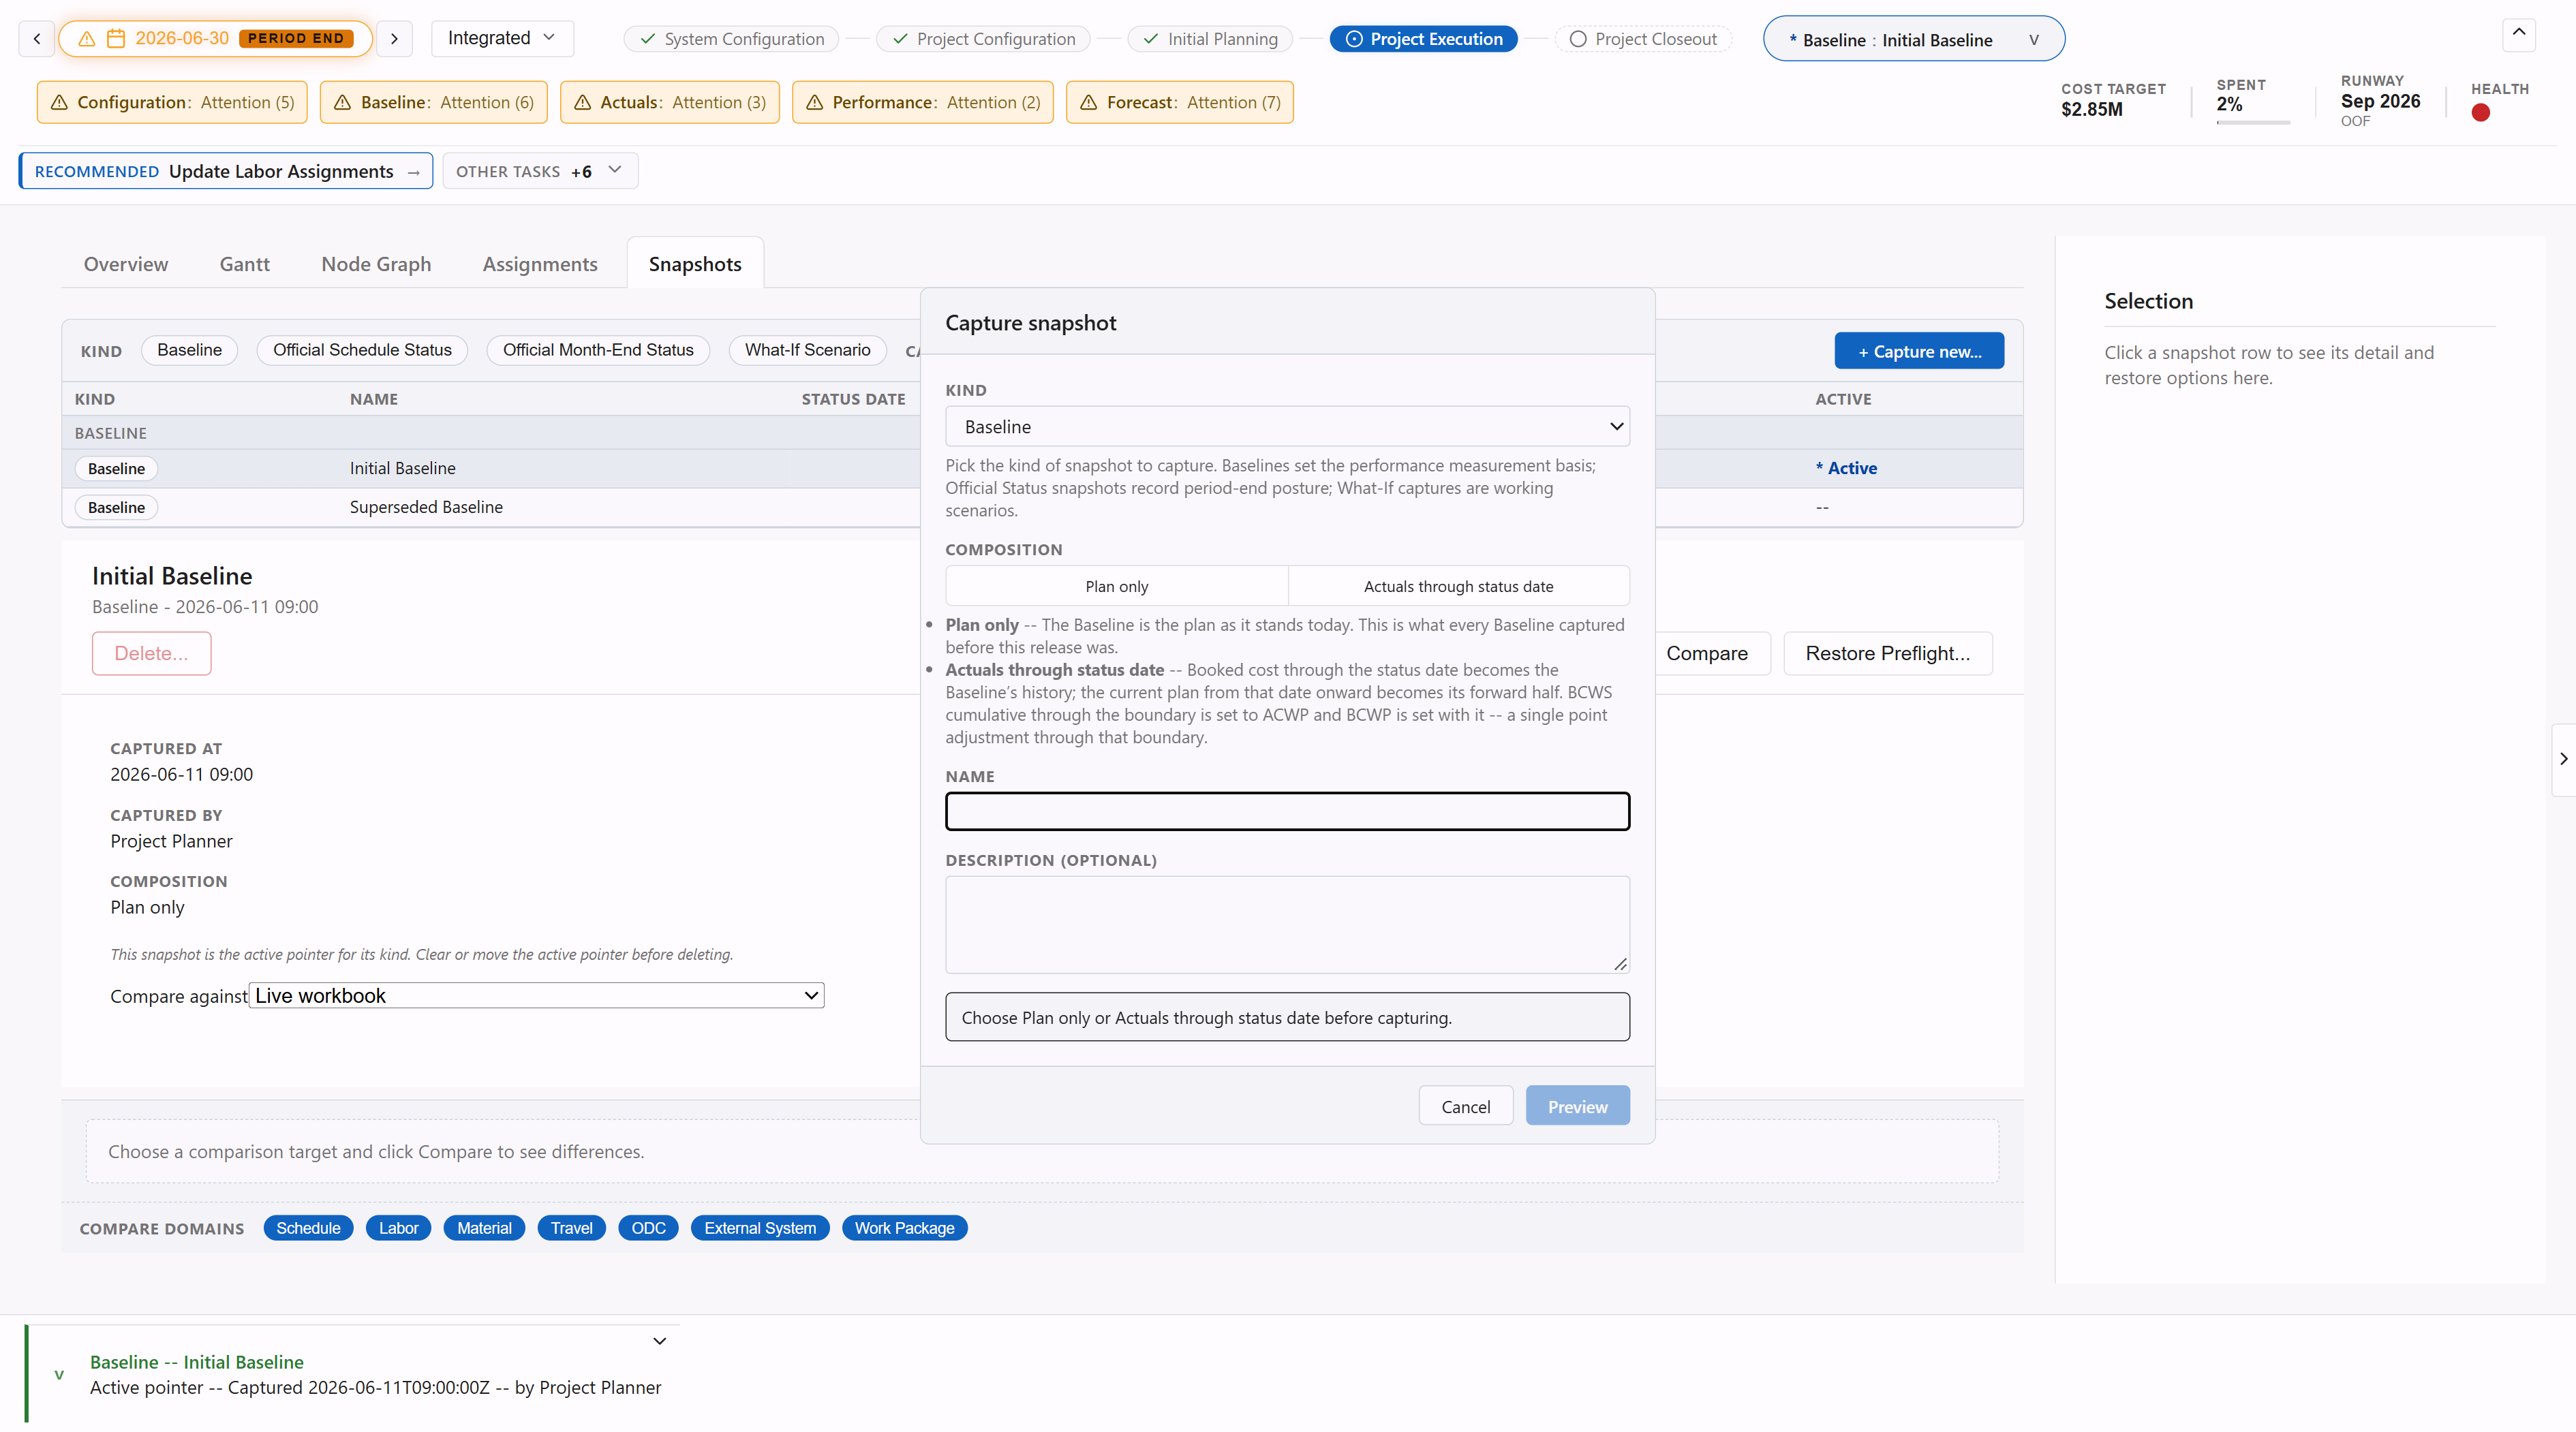Click Capture new... button

[1919, 351]
